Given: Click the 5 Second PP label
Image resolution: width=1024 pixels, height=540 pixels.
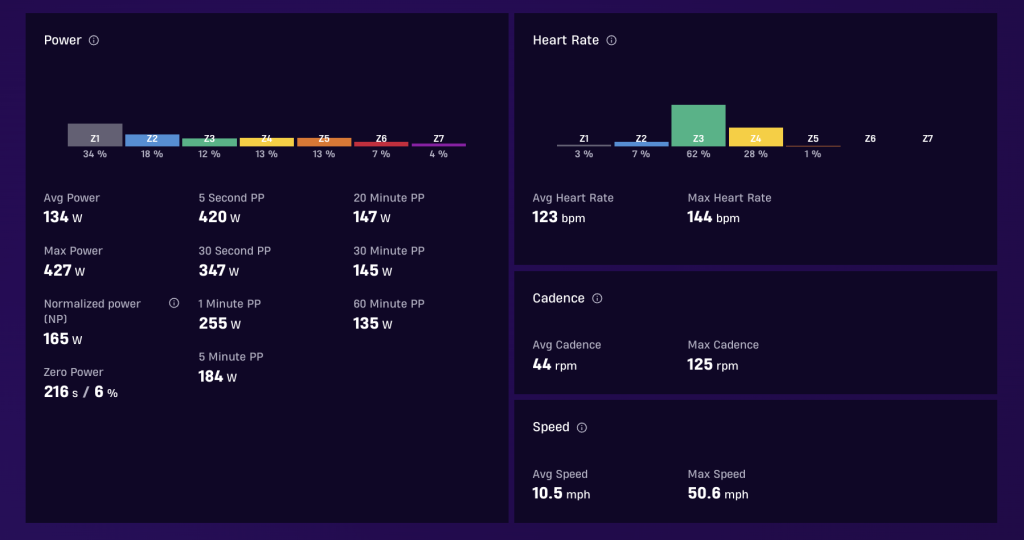Looking at the screenshot, I should pos(231,198).
